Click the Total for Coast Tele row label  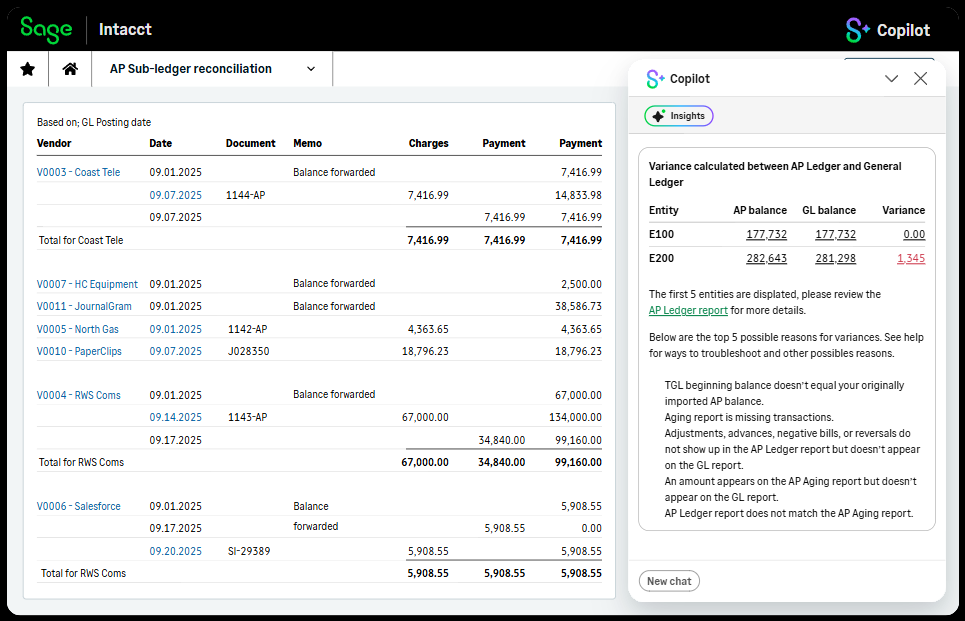coord(81,241)
